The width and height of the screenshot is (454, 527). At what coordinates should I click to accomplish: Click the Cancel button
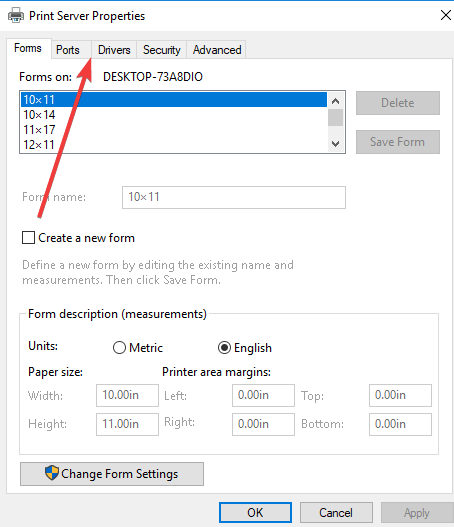(x=336, y=513)
